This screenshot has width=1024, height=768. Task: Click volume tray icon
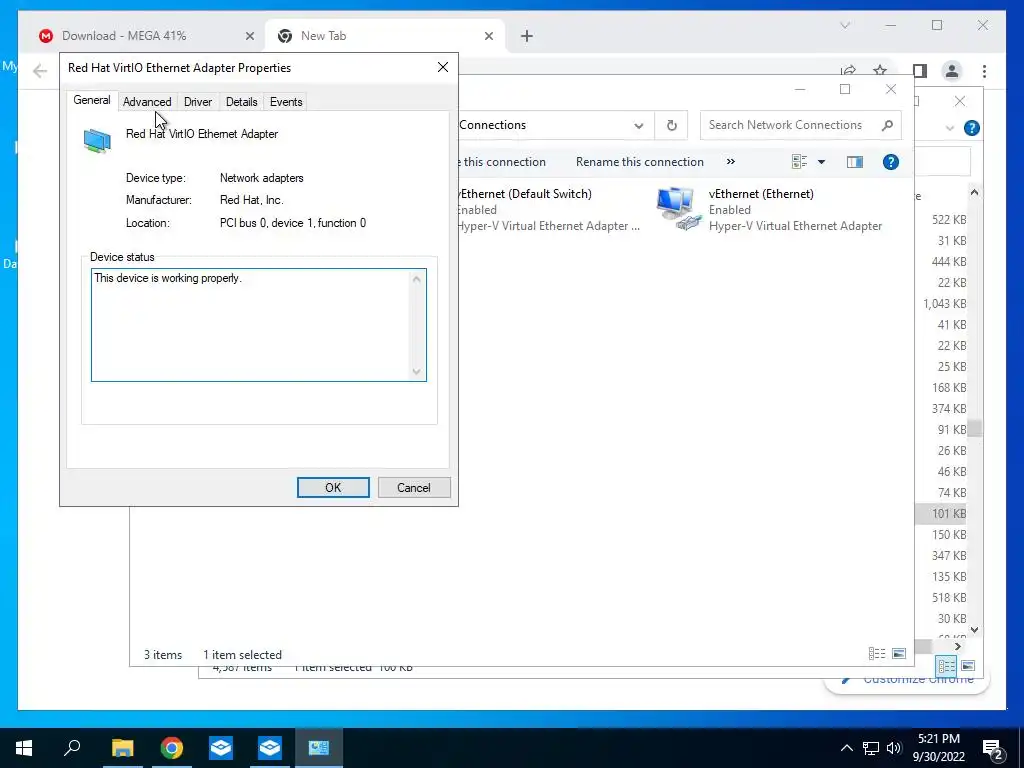pyautogui.click(x=894, y=748)
